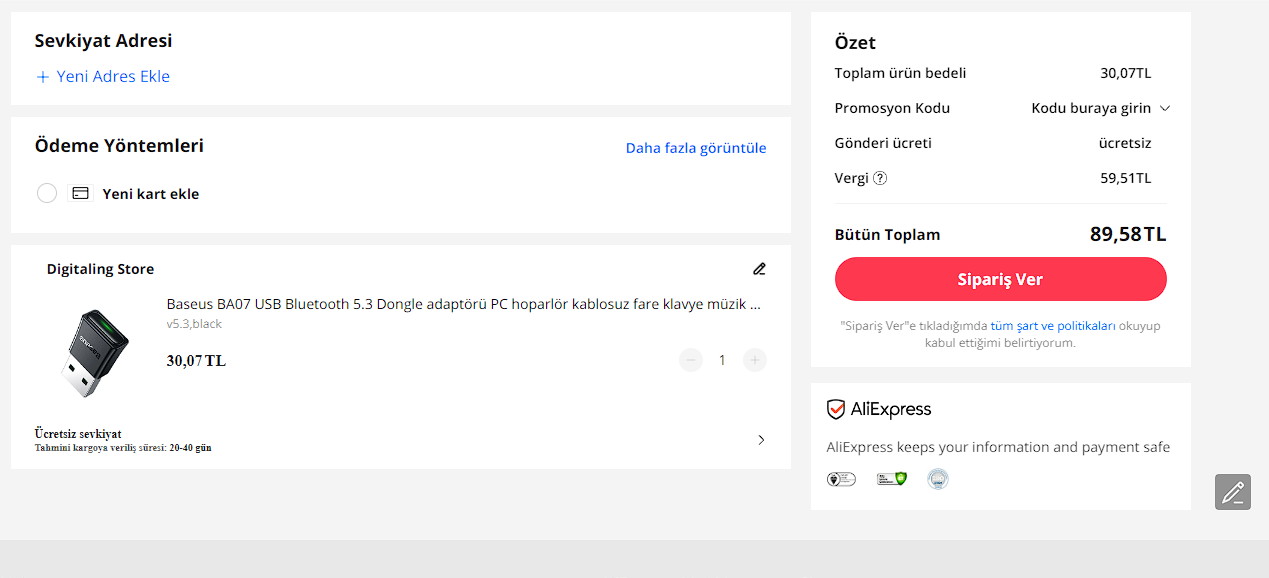
Task: Click Kodu buraya girin promo code field
Action: coord(1091,108)
